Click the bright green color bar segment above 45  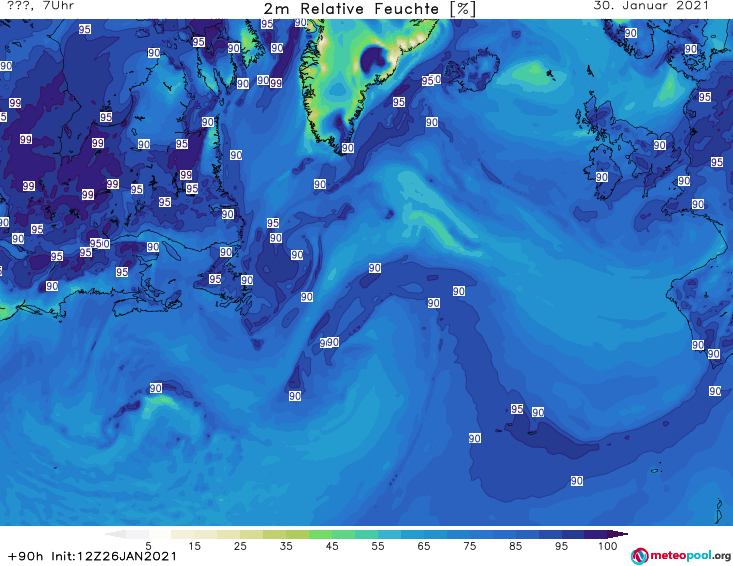tap(320, 534)
